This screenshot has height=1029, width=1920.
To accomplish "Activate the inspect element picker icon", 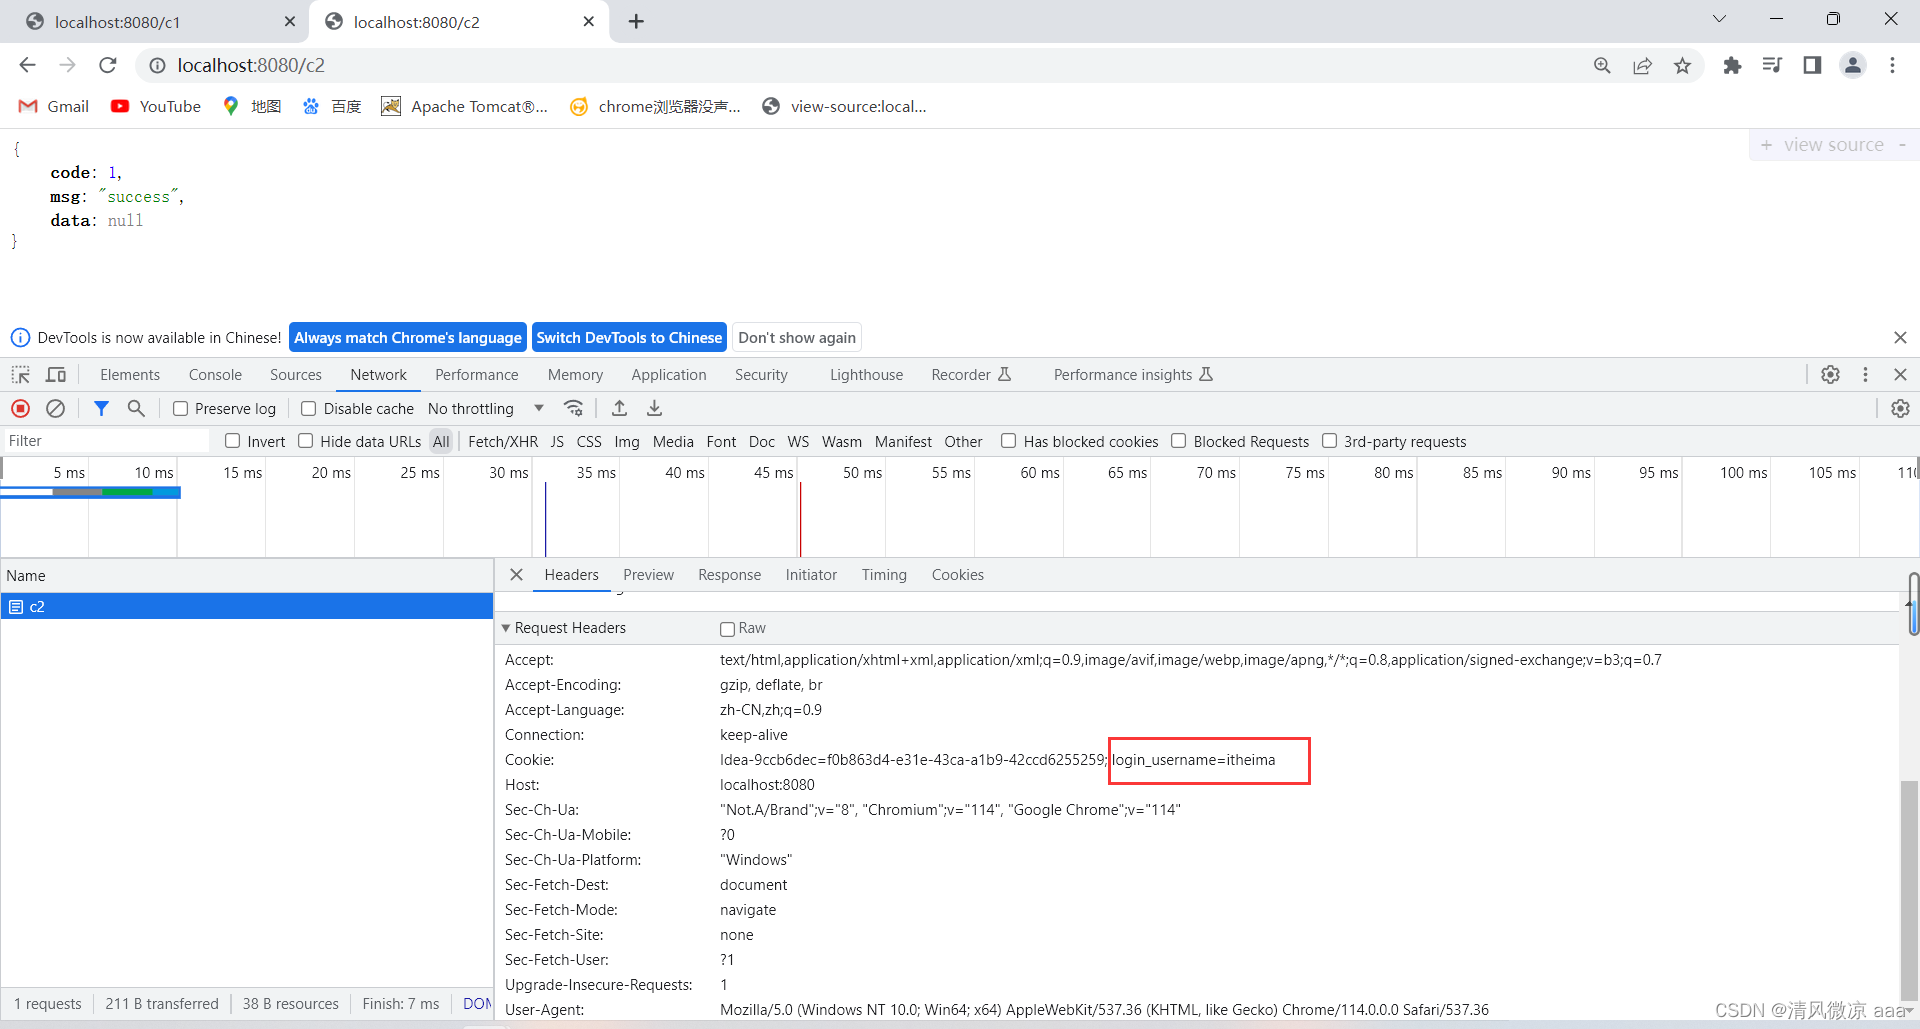I will (21, 375).
